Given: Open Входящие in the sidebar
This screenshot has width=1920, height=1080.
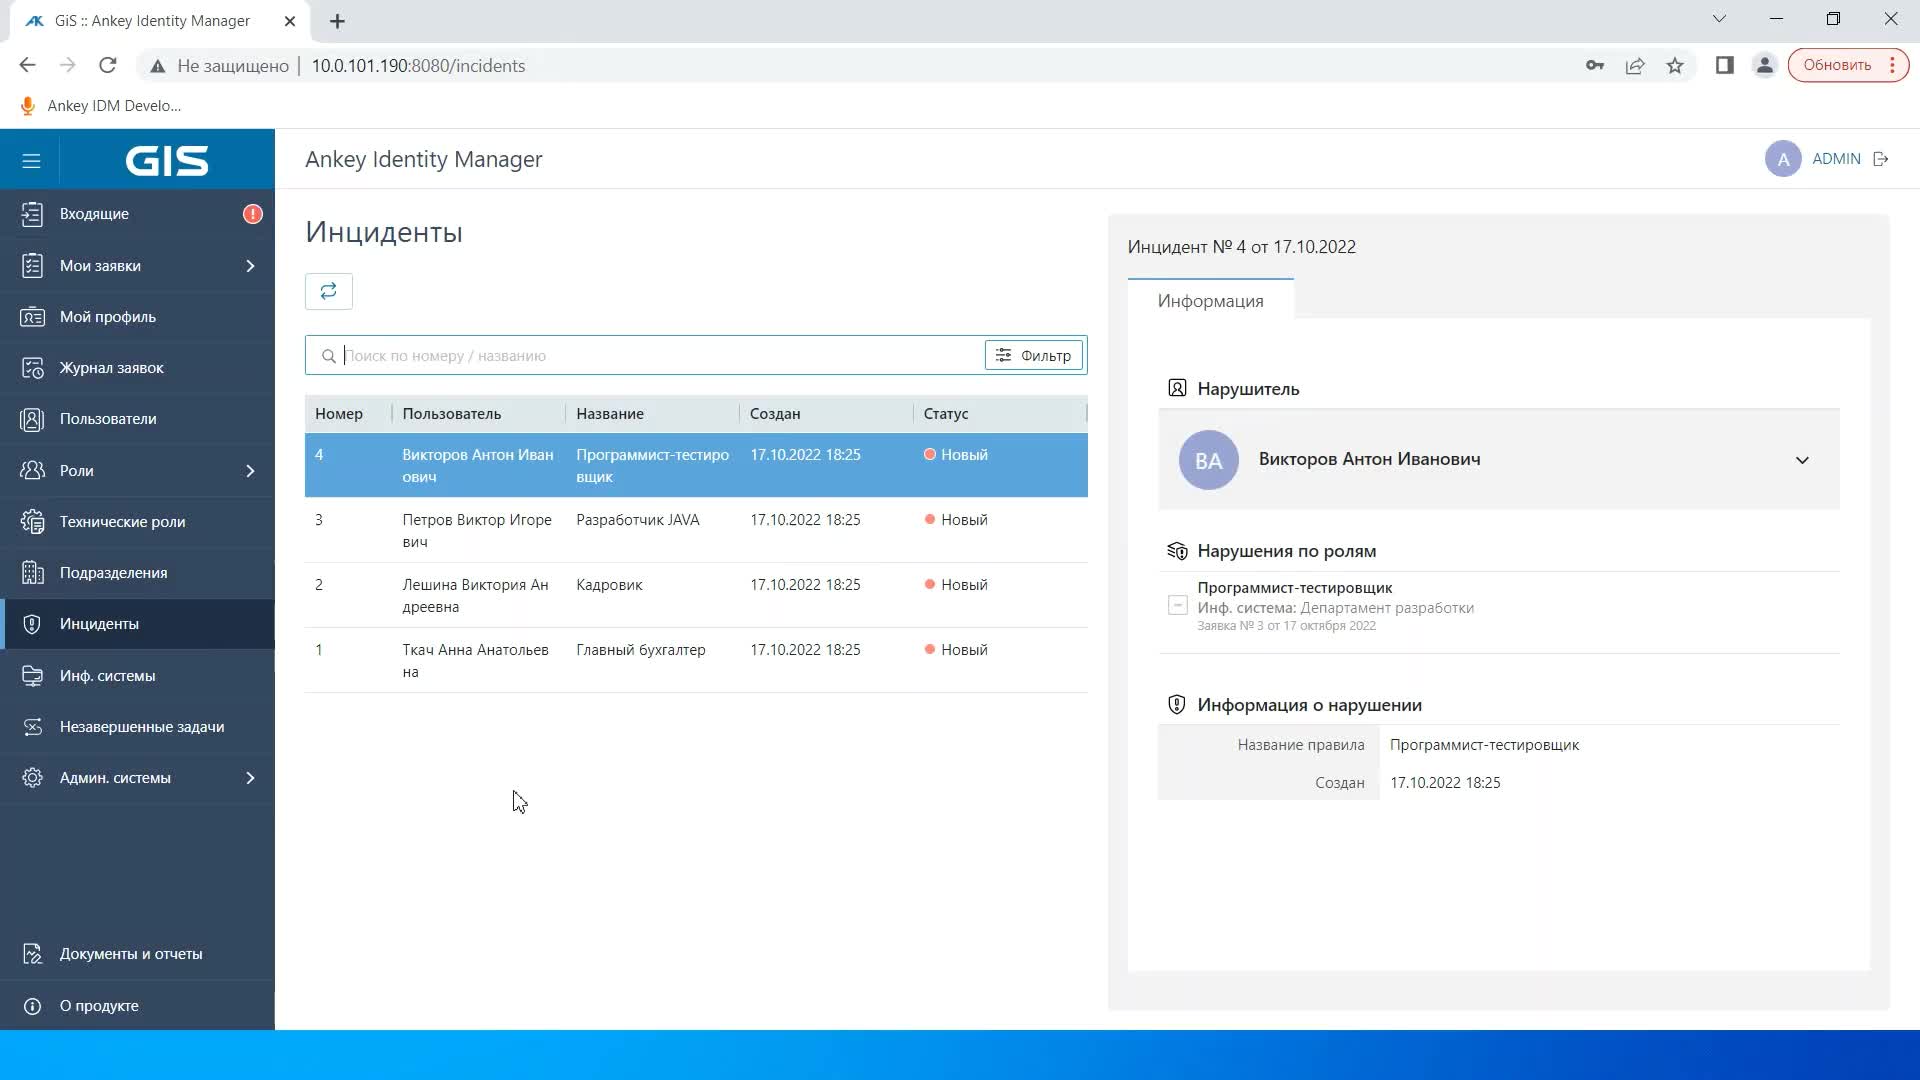Looking at the screenshot, I should [x=137, y=214].
